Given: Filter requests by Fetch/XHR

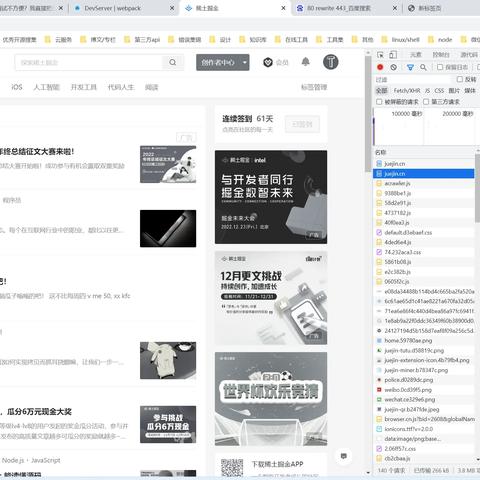Looking at the screenshot, I should (407, 90).
